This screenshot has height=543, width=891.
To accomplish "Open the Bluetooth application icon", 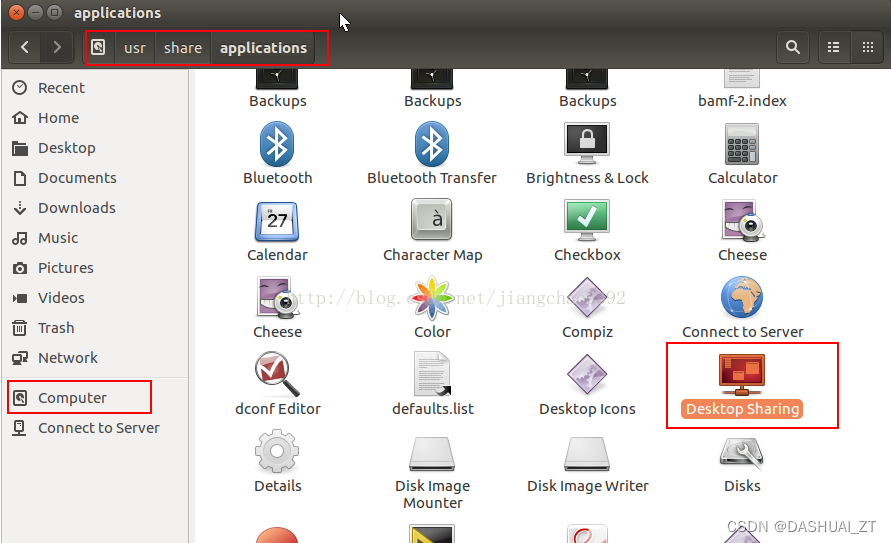I will (x=277, y=144).
